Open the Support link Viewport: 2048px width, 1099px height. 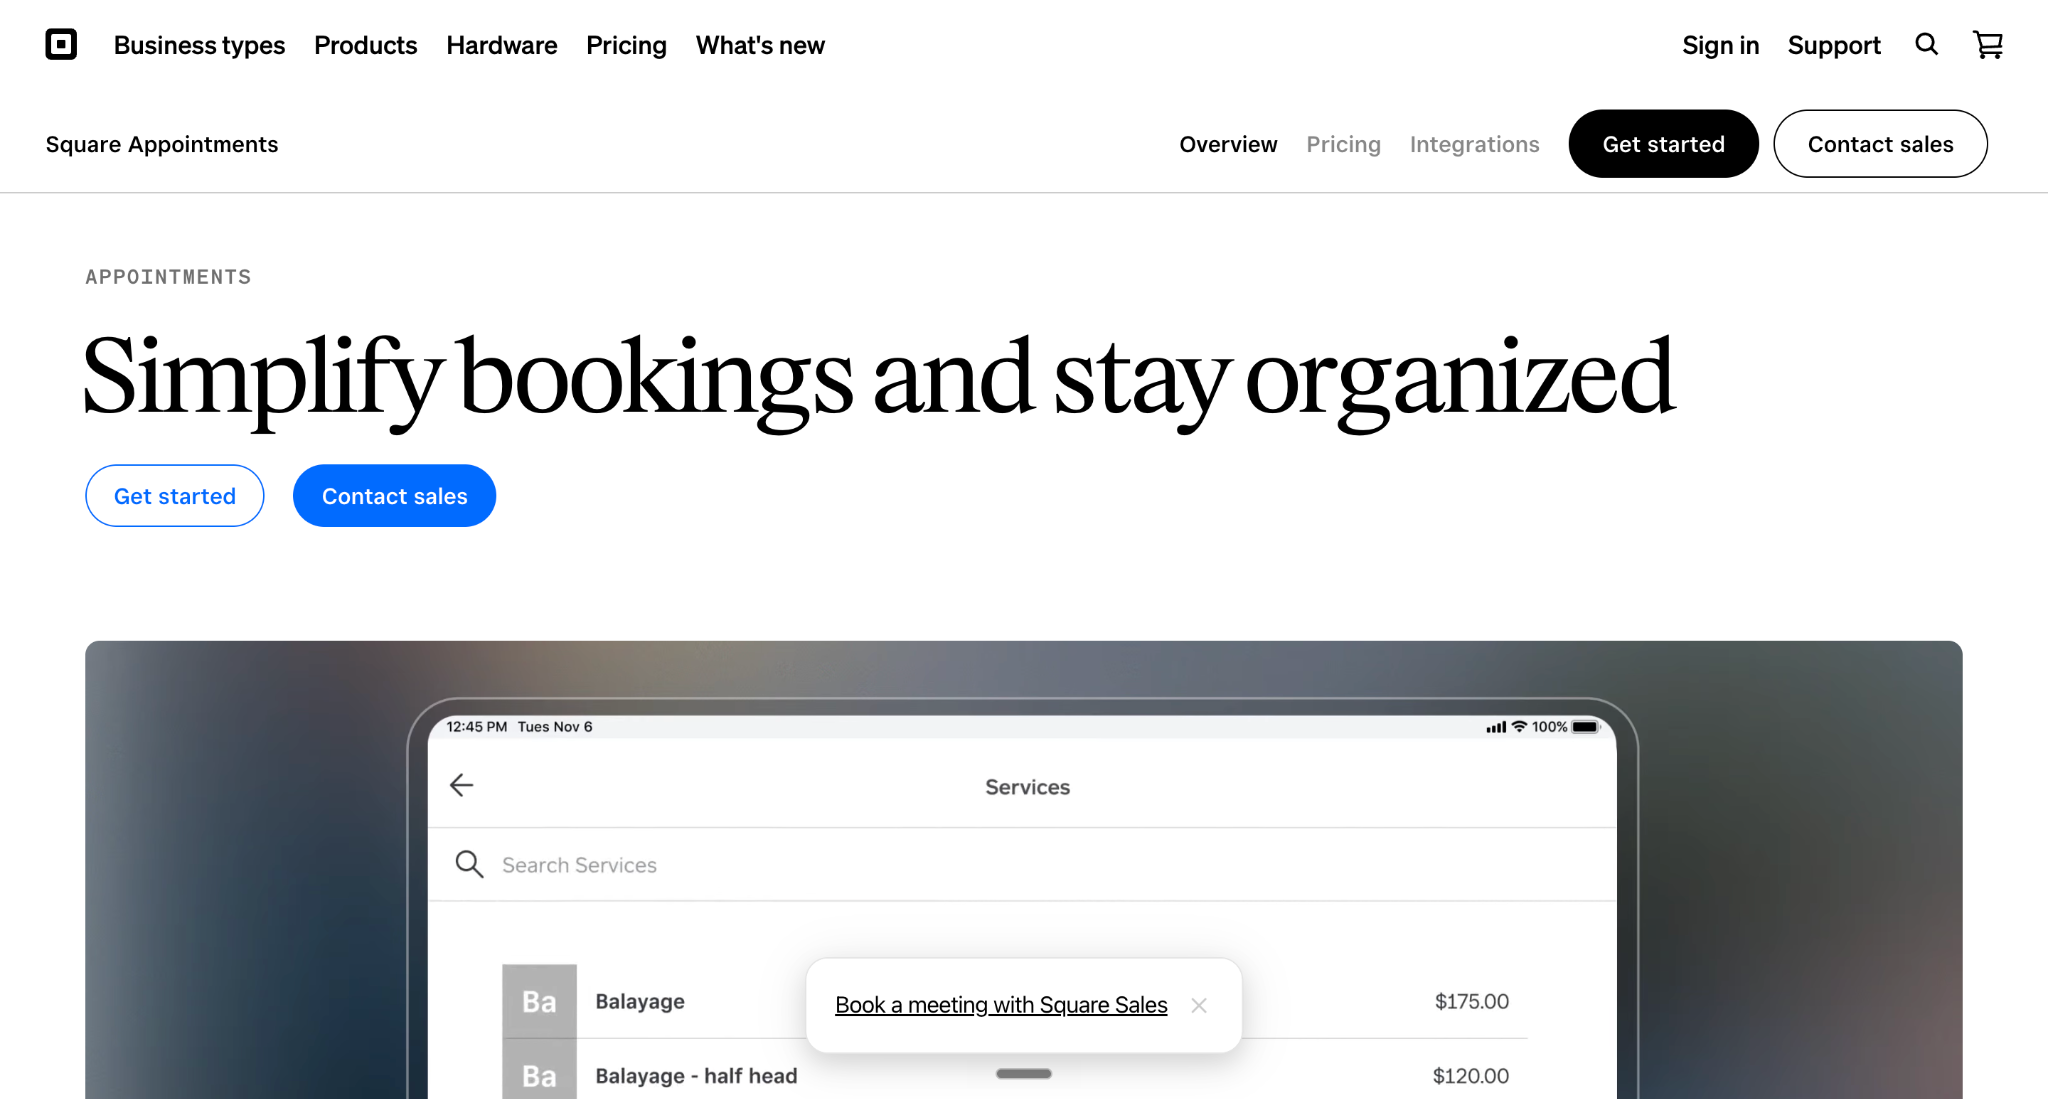[x=1834, y=45]
